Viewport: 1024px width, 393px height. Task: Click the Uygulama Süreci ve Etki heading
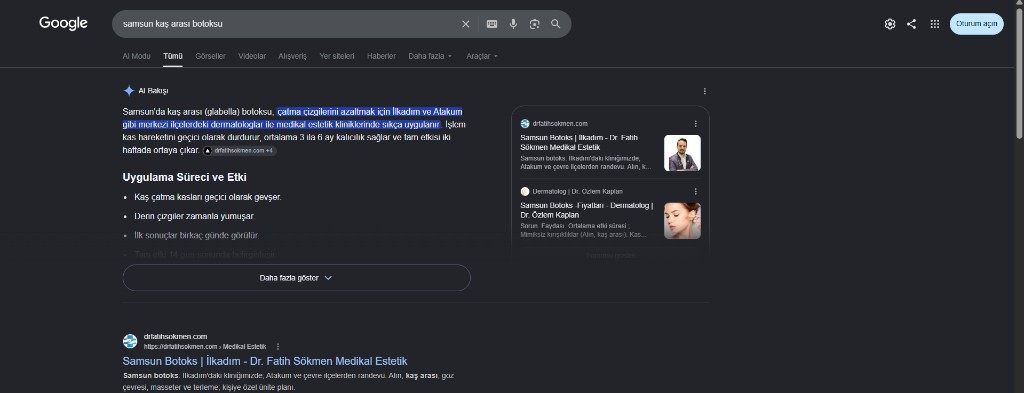pos(184,178)
